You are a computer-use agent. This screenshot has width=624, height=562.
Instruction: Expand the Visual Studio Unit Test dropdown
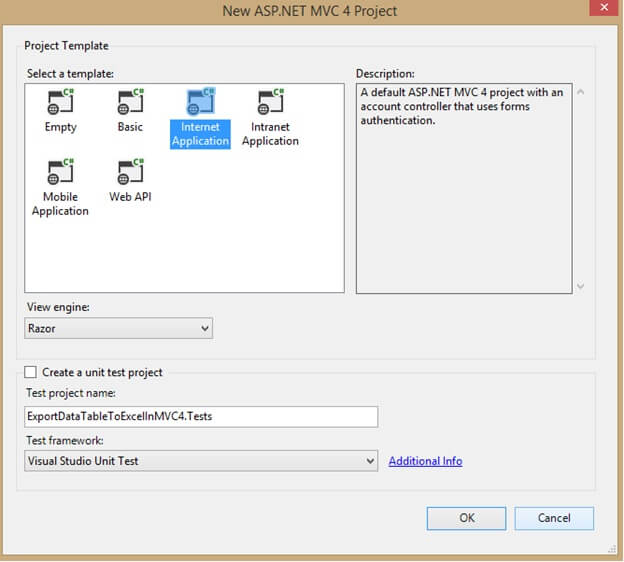click(201, 461)
